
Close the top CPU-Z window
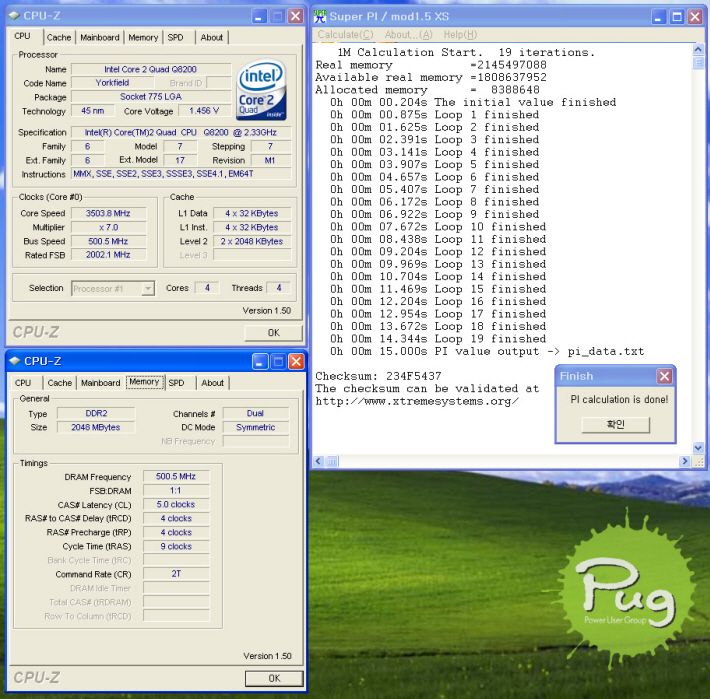(296, 17)
